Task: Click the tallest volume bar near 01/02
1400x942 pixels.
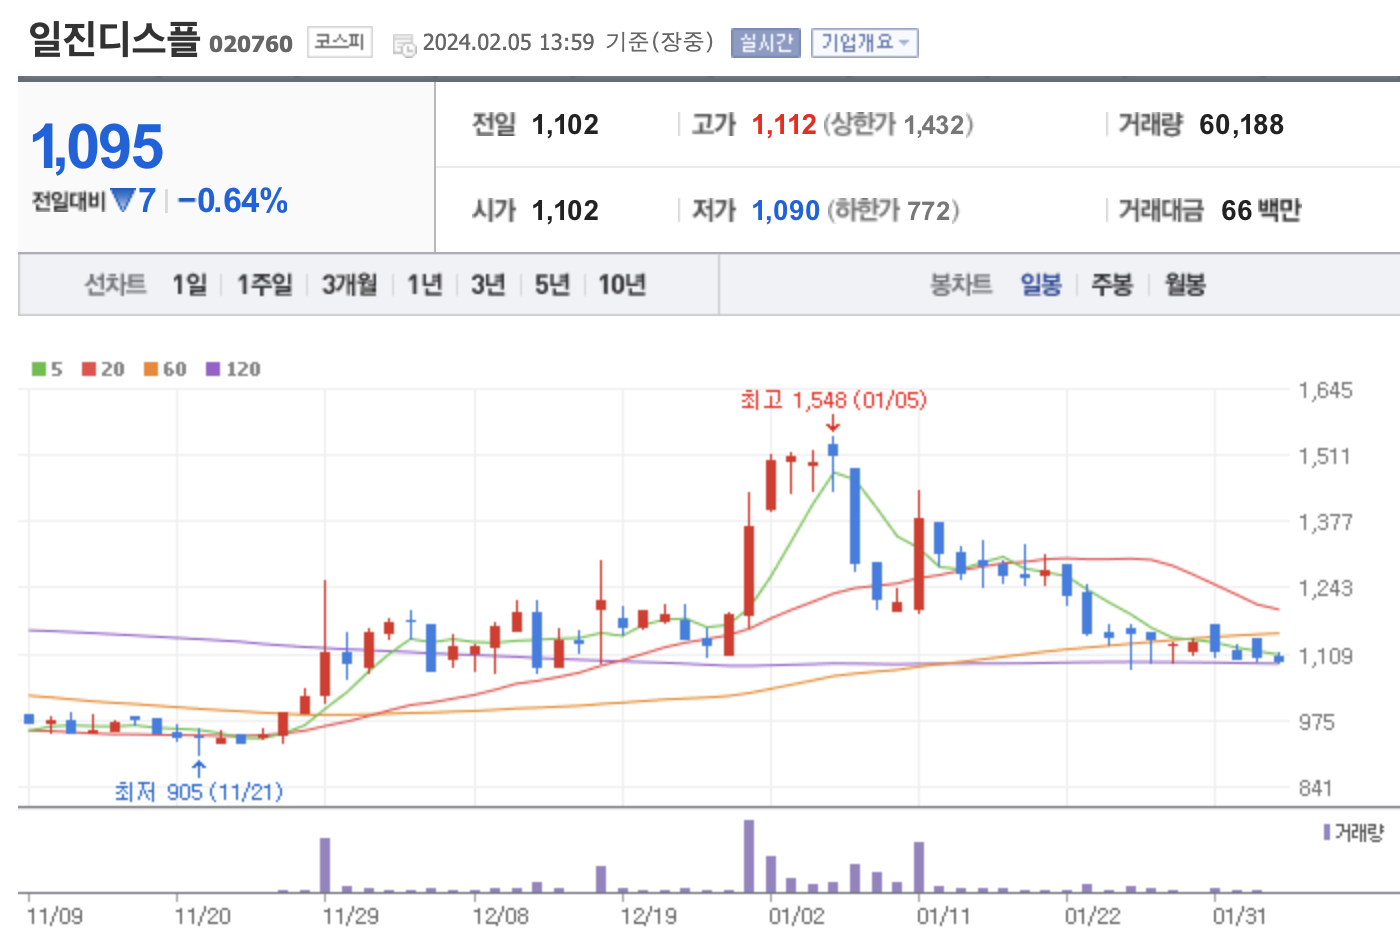Action: click(x=749, y=856)
